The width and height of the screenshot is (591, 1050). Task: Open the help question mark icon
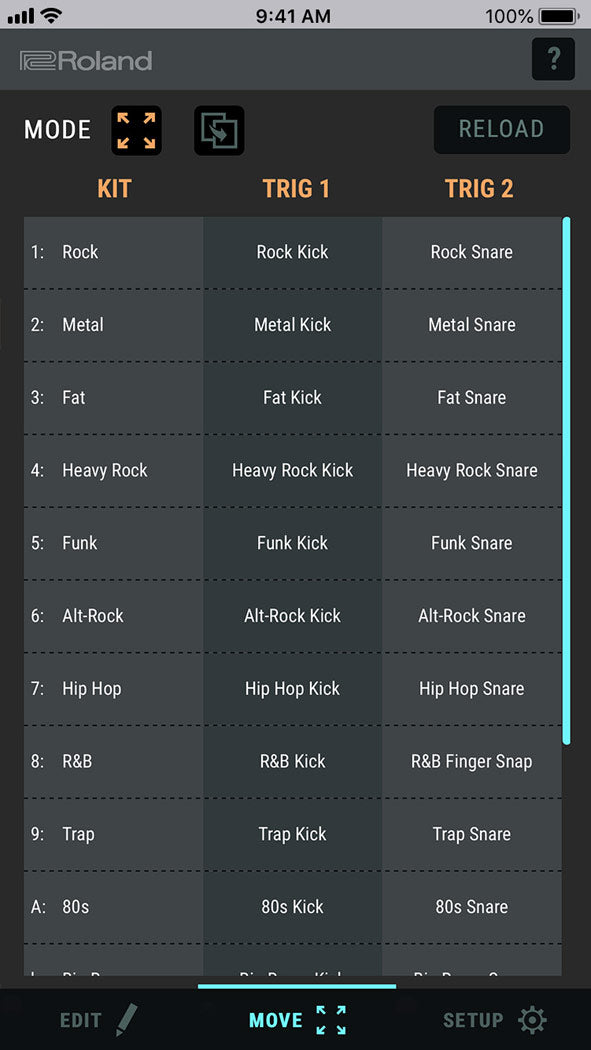pyautogui.click(x=553, y=59)
